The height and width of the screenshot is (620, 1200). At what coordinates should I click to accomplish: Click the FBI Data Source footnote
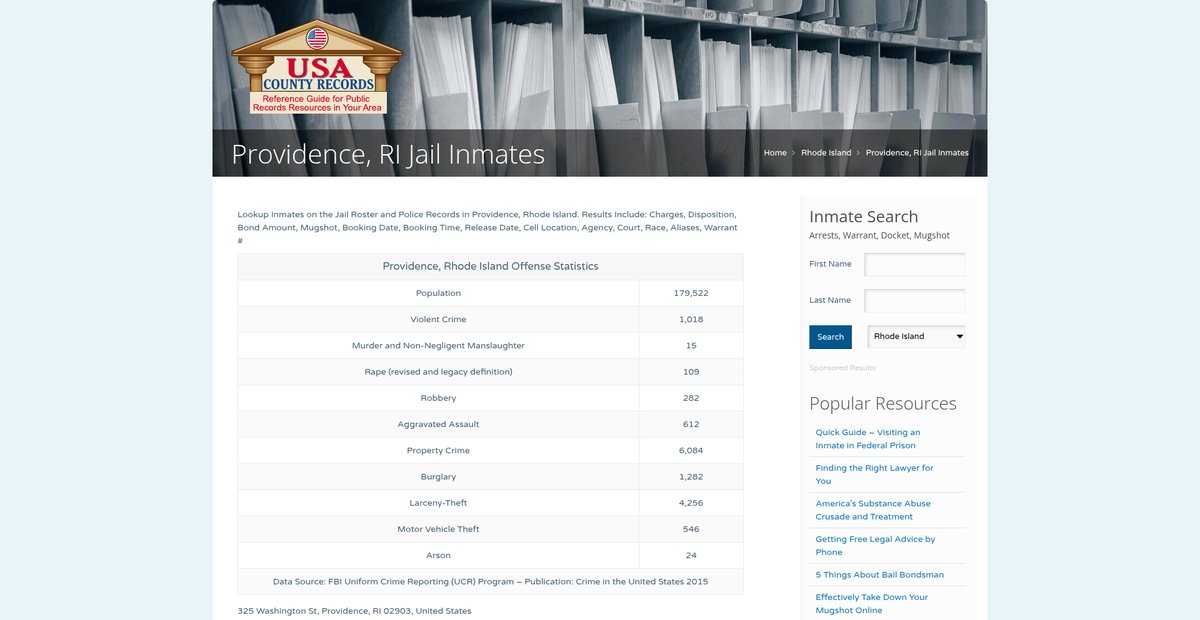point(490,581)
